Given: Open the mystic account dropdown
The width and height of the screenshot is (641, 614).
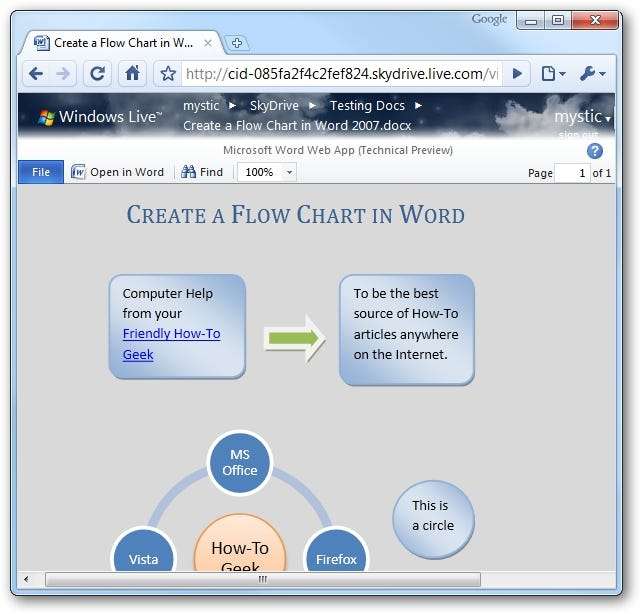Looking at the screenshot, I should (582, 117).
